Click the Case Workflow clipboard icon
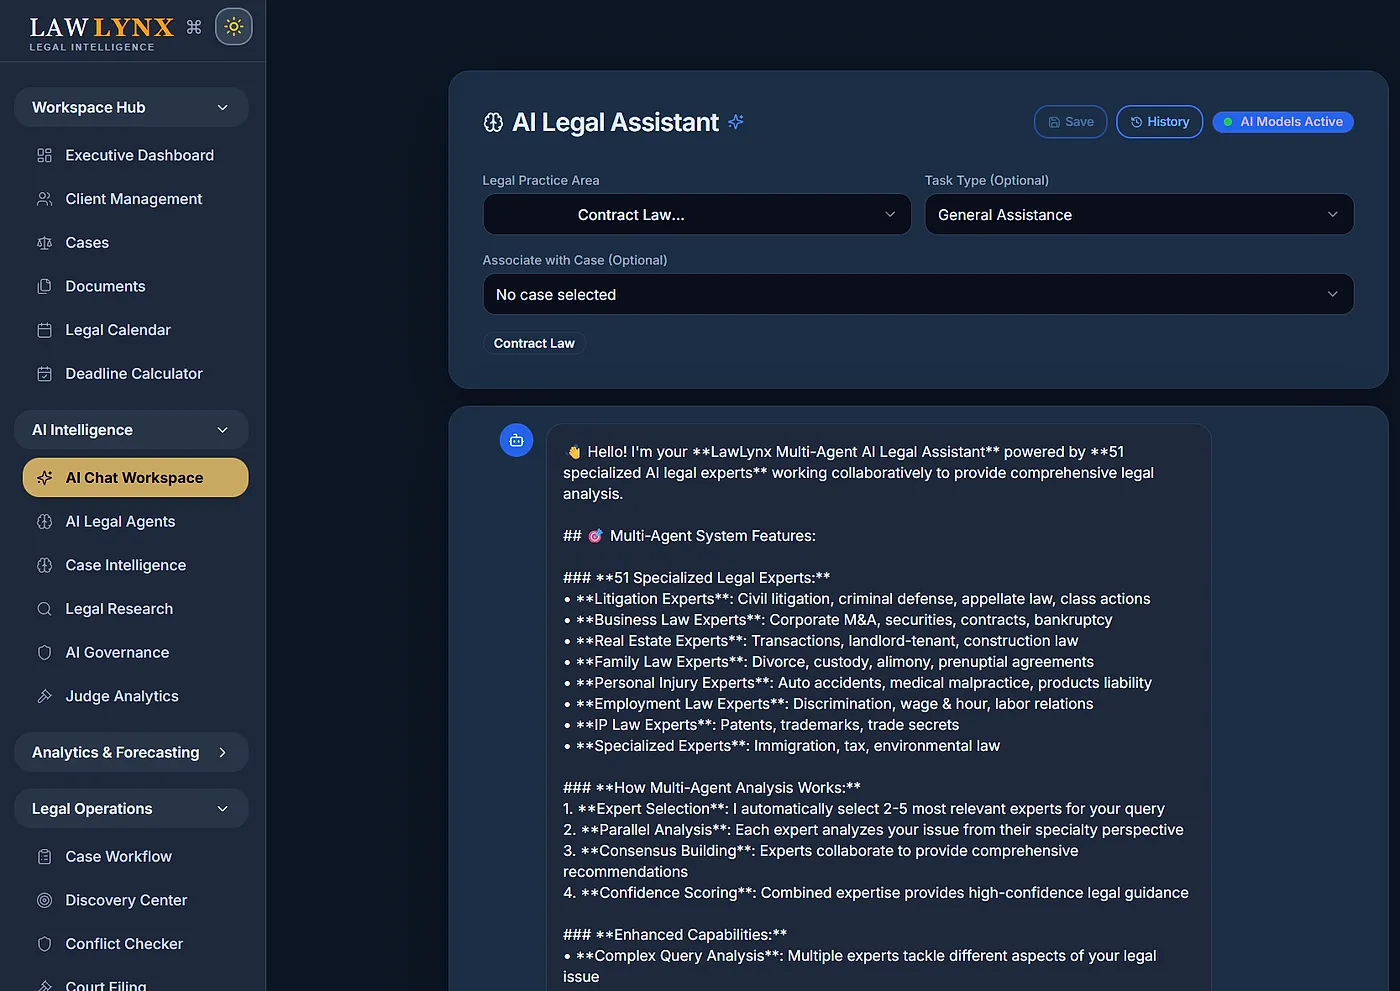This screenshot has height=991, width=1400. (x=44, y=857)
